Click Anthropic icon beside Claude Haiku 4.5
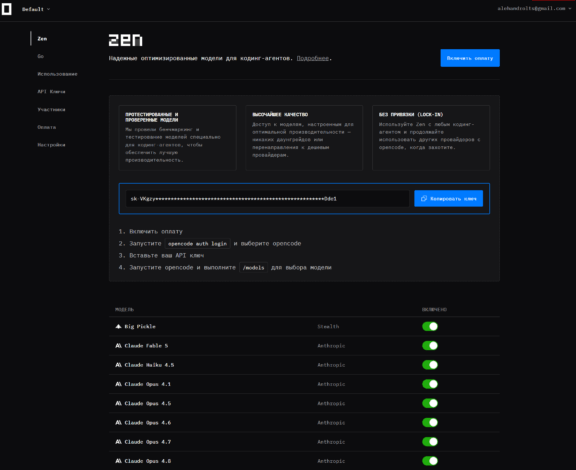Viewport: 576px width, 470px height. 118,365
